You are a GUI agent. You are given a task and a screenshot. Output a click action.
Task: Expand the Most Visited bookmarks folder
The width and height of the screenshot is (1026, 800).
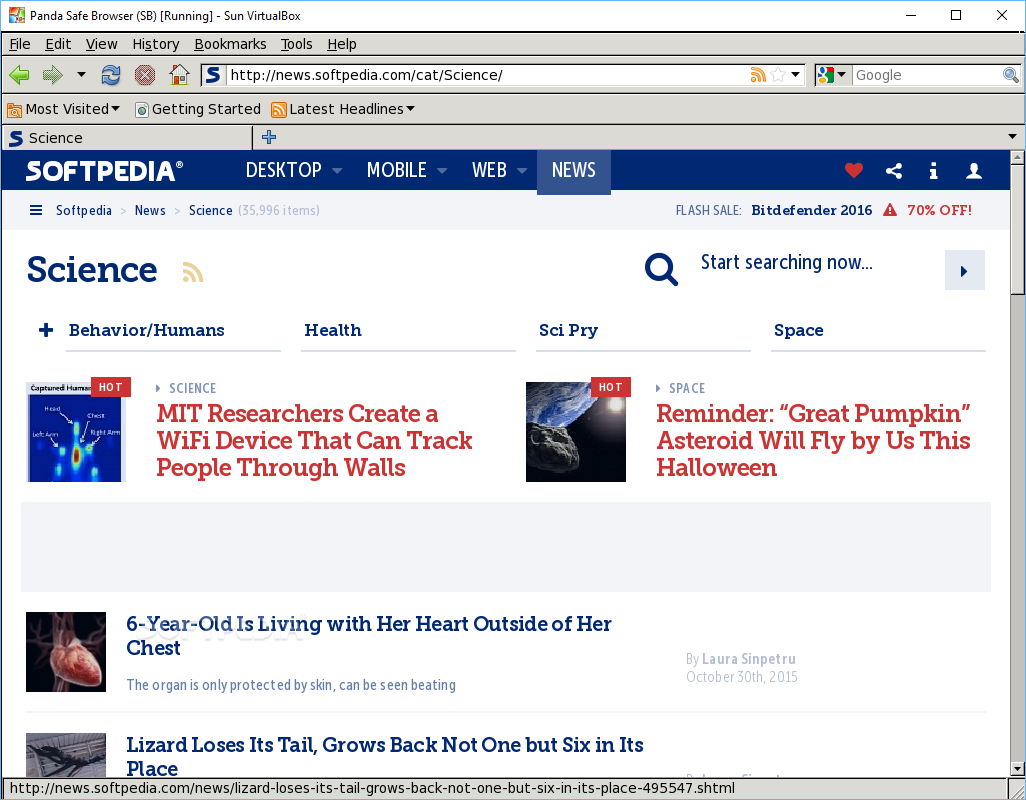coord(63,109)
